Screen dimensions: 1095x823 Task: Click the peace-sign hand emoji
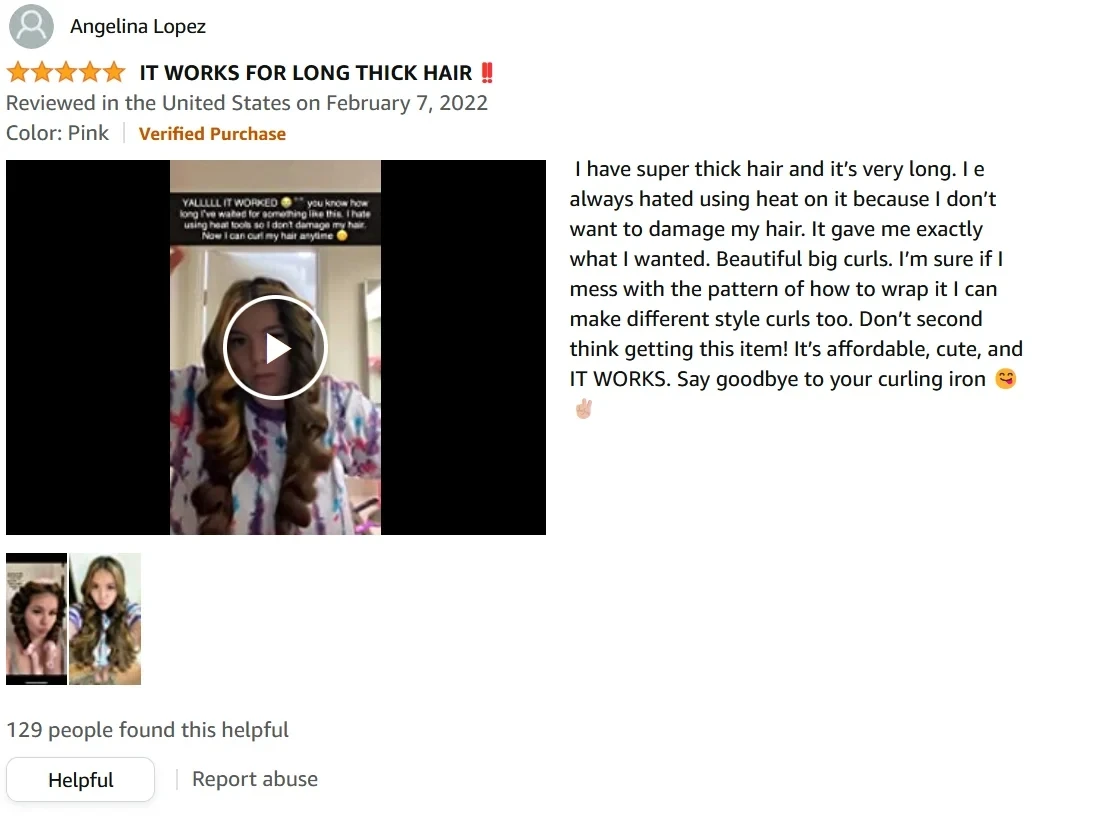584,408
